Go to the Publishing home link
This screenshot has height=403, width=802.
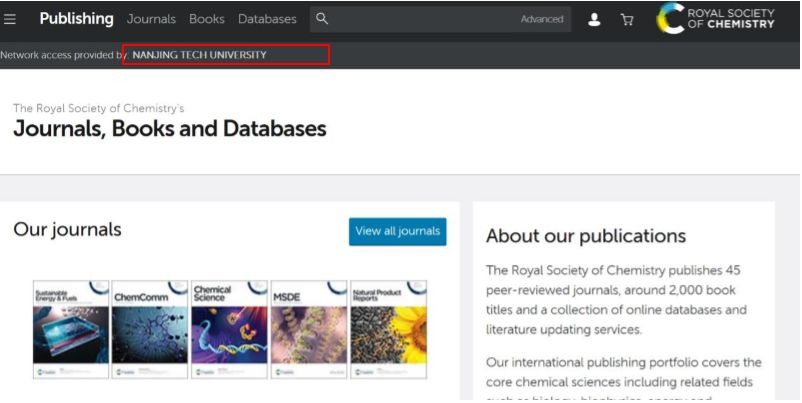click(77, 18)
